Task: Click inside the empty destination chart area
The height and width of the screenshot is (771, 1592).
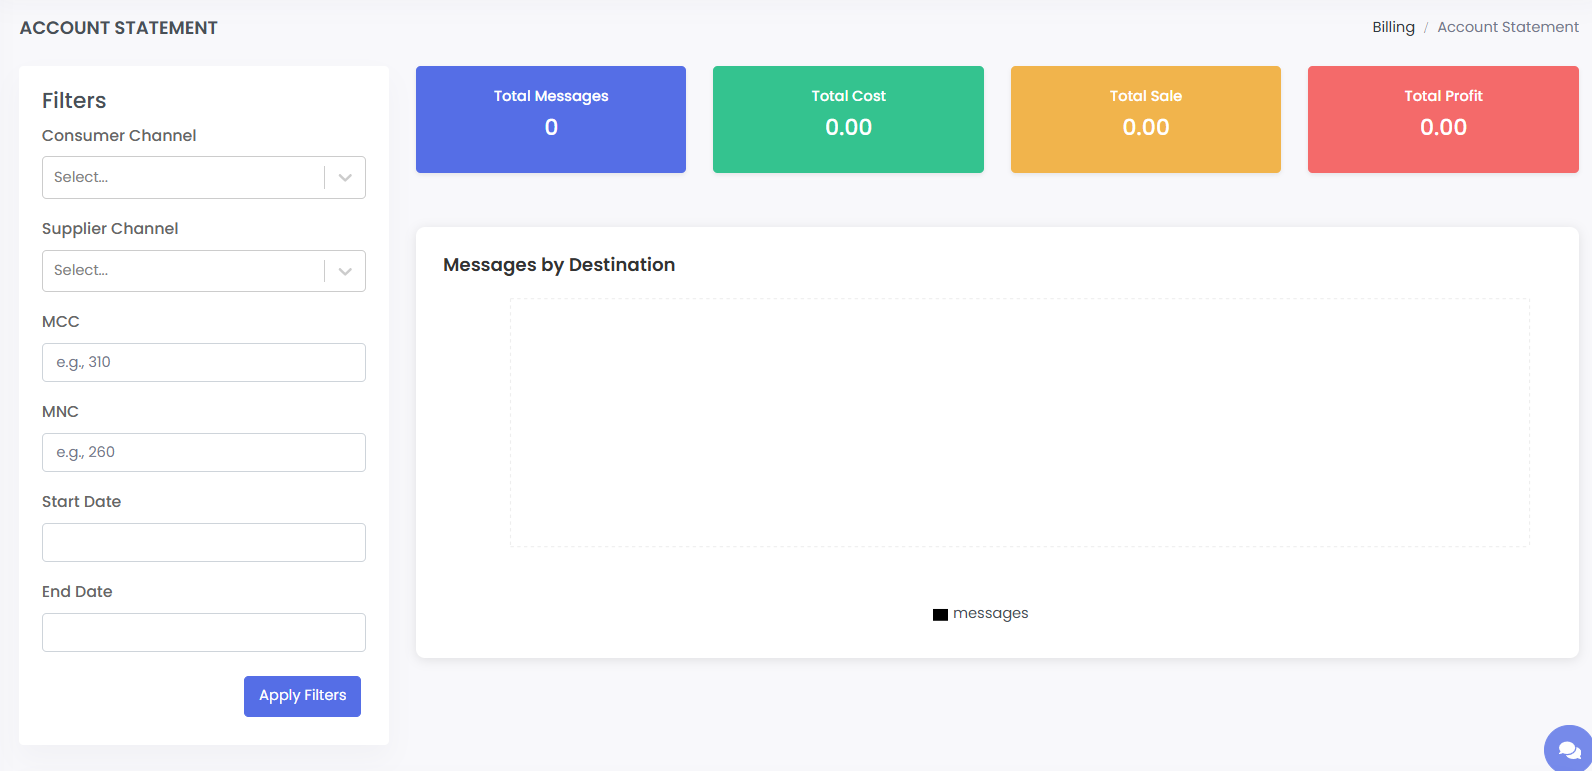Action: click(1019, 422)
